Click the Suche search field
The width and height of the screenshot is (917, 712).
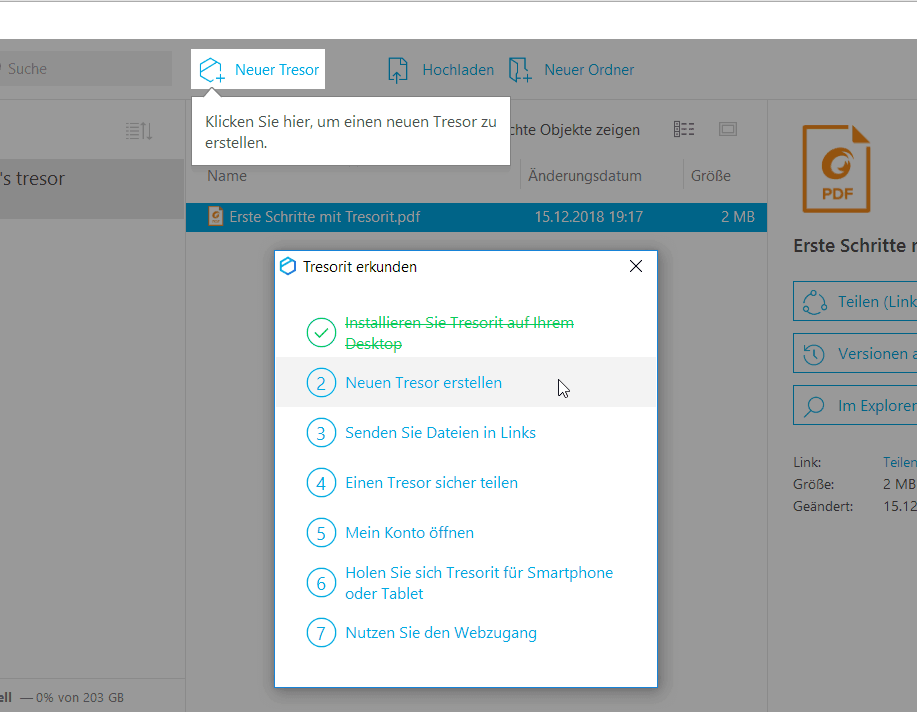click(x=86, y=68)
